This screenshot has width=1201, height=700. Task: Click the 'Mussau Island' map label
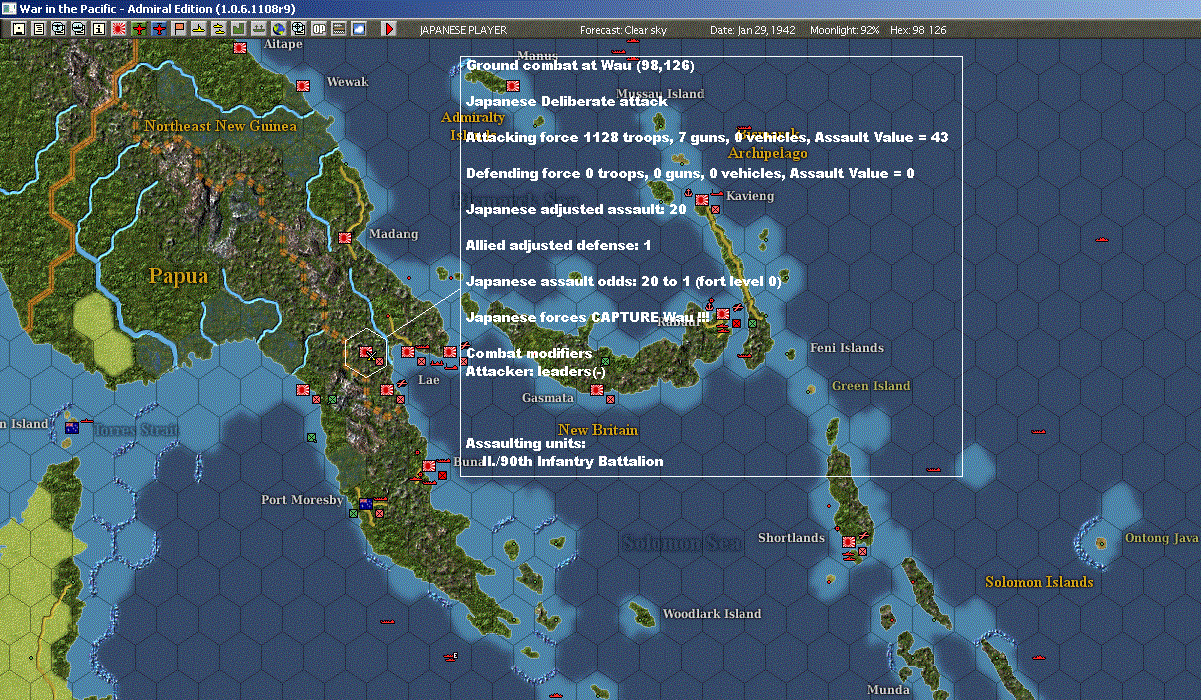(x=661, y=94)
